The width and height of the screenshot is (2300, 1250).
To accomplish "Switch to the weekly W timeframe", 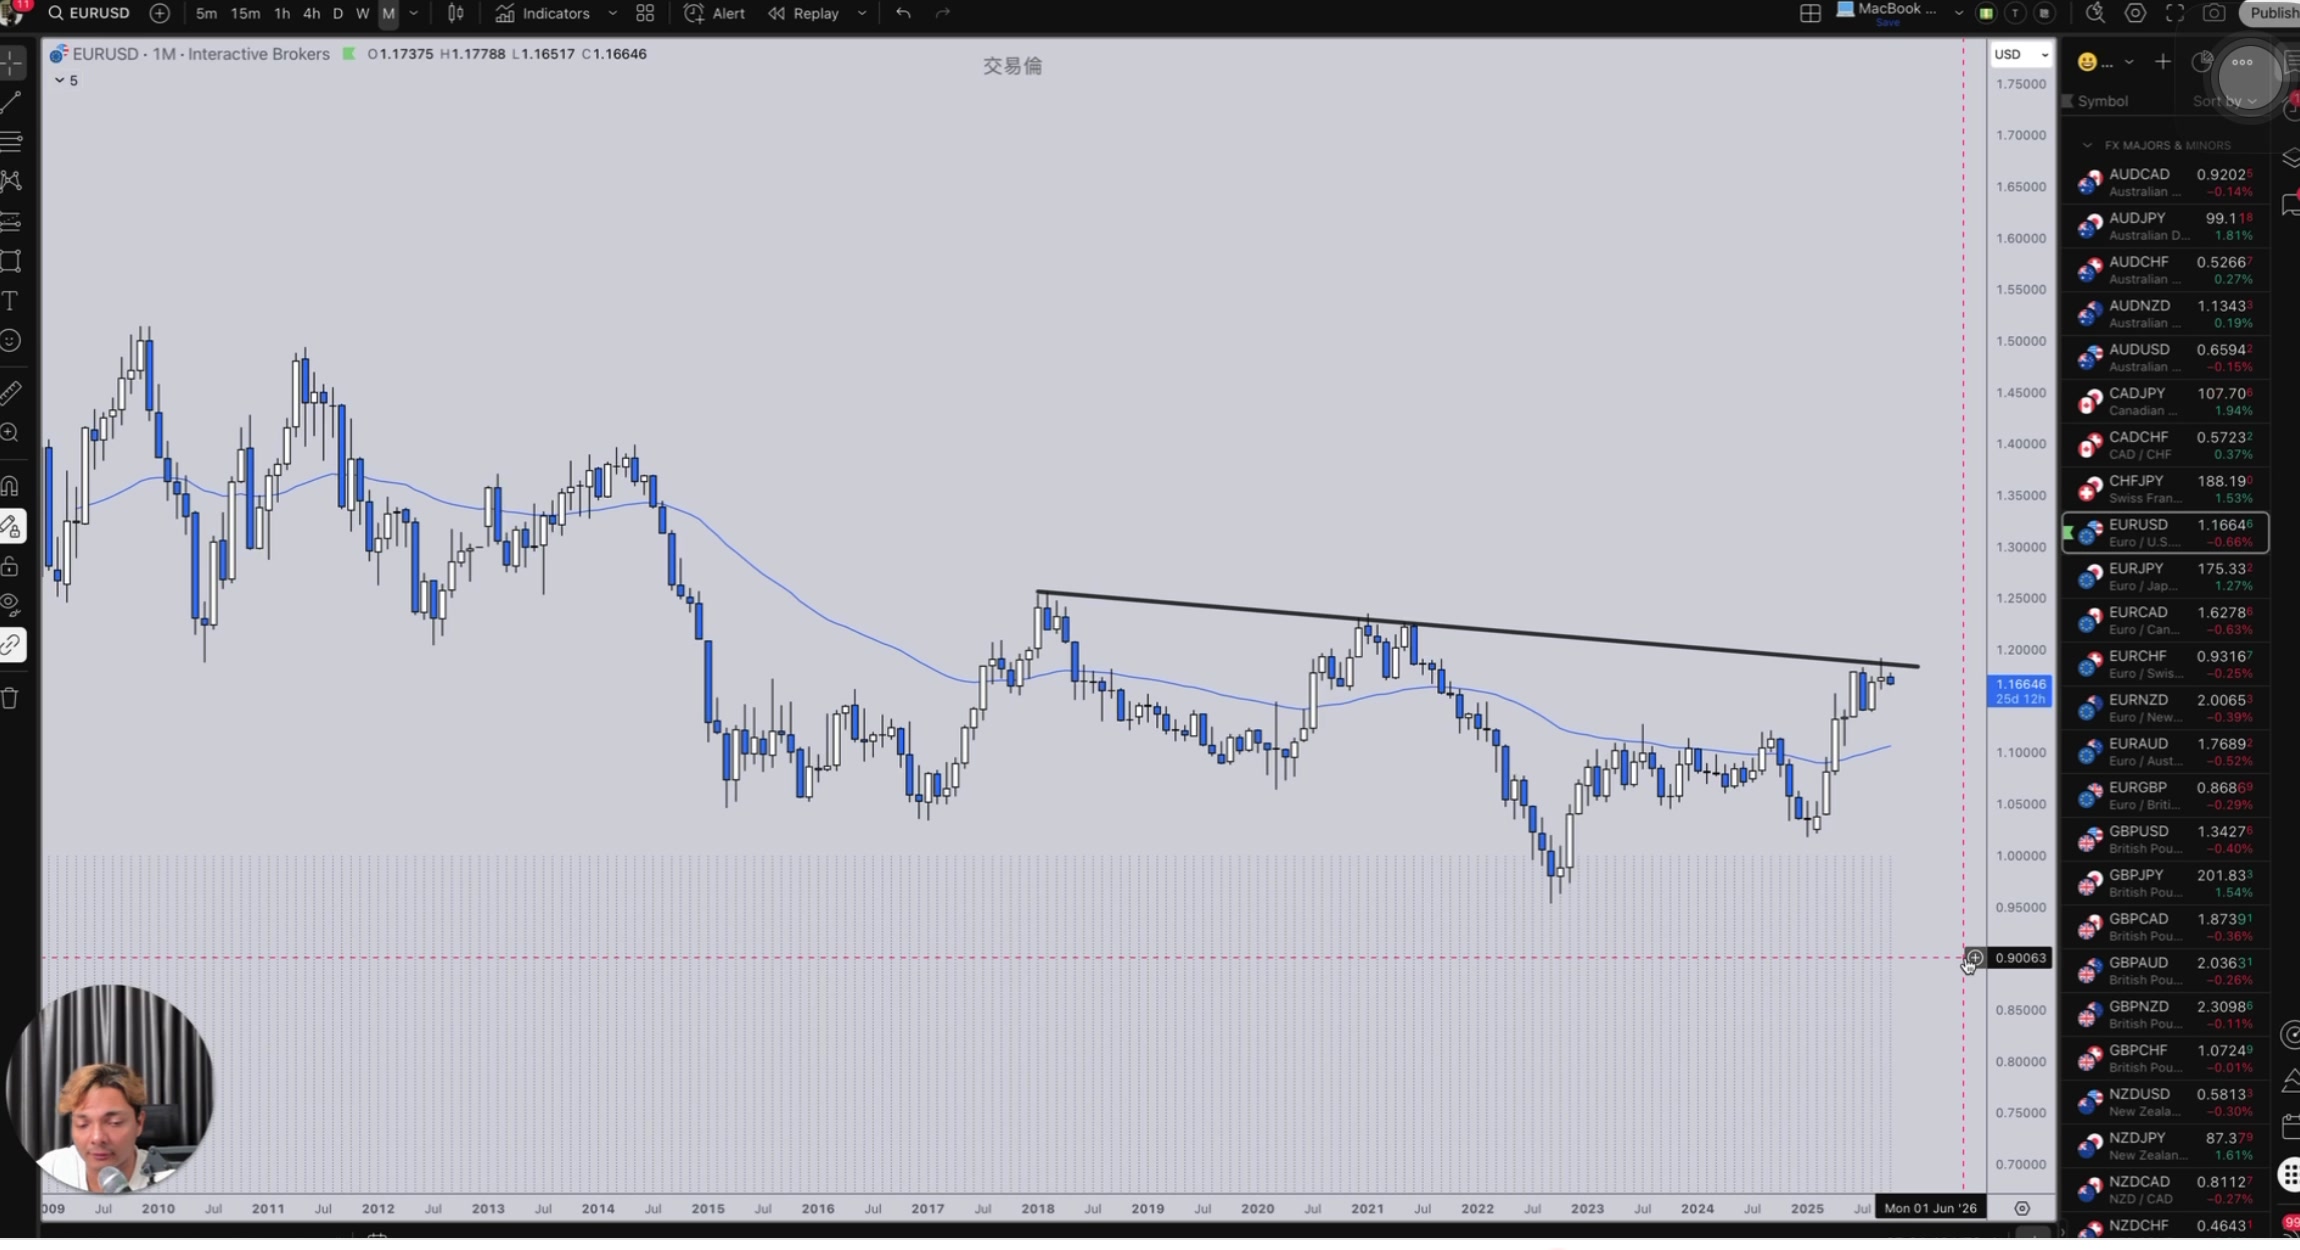I will [362, 13].
